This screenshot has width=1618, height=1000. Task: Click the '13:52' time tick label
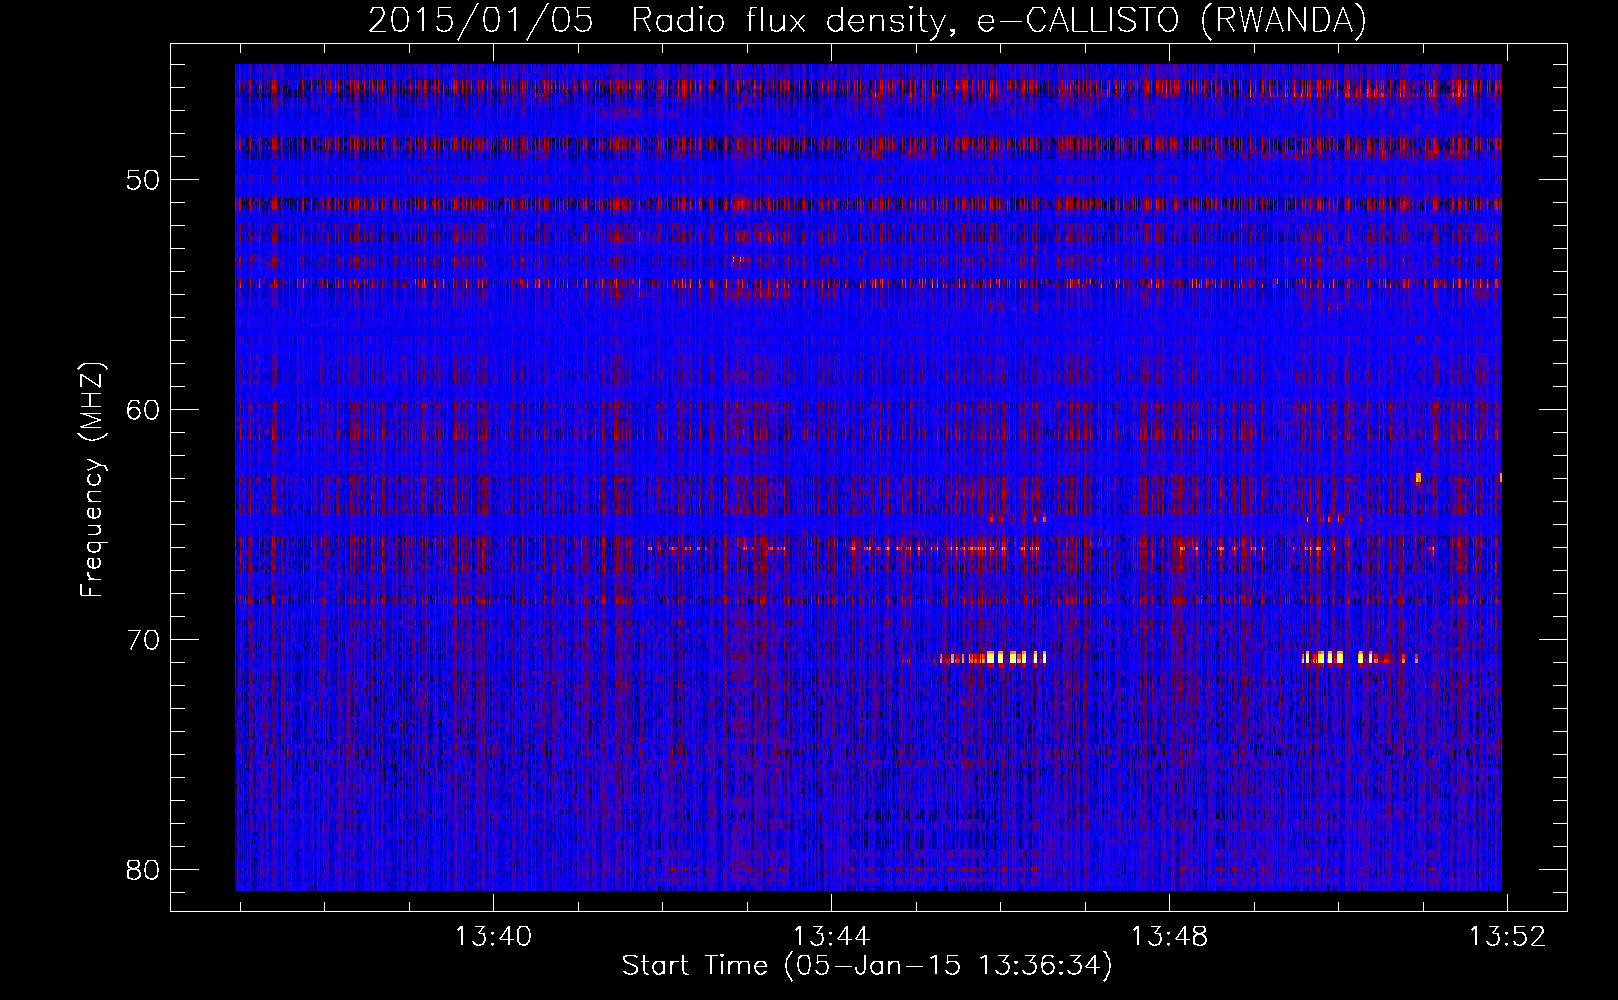pos(1507,936)
